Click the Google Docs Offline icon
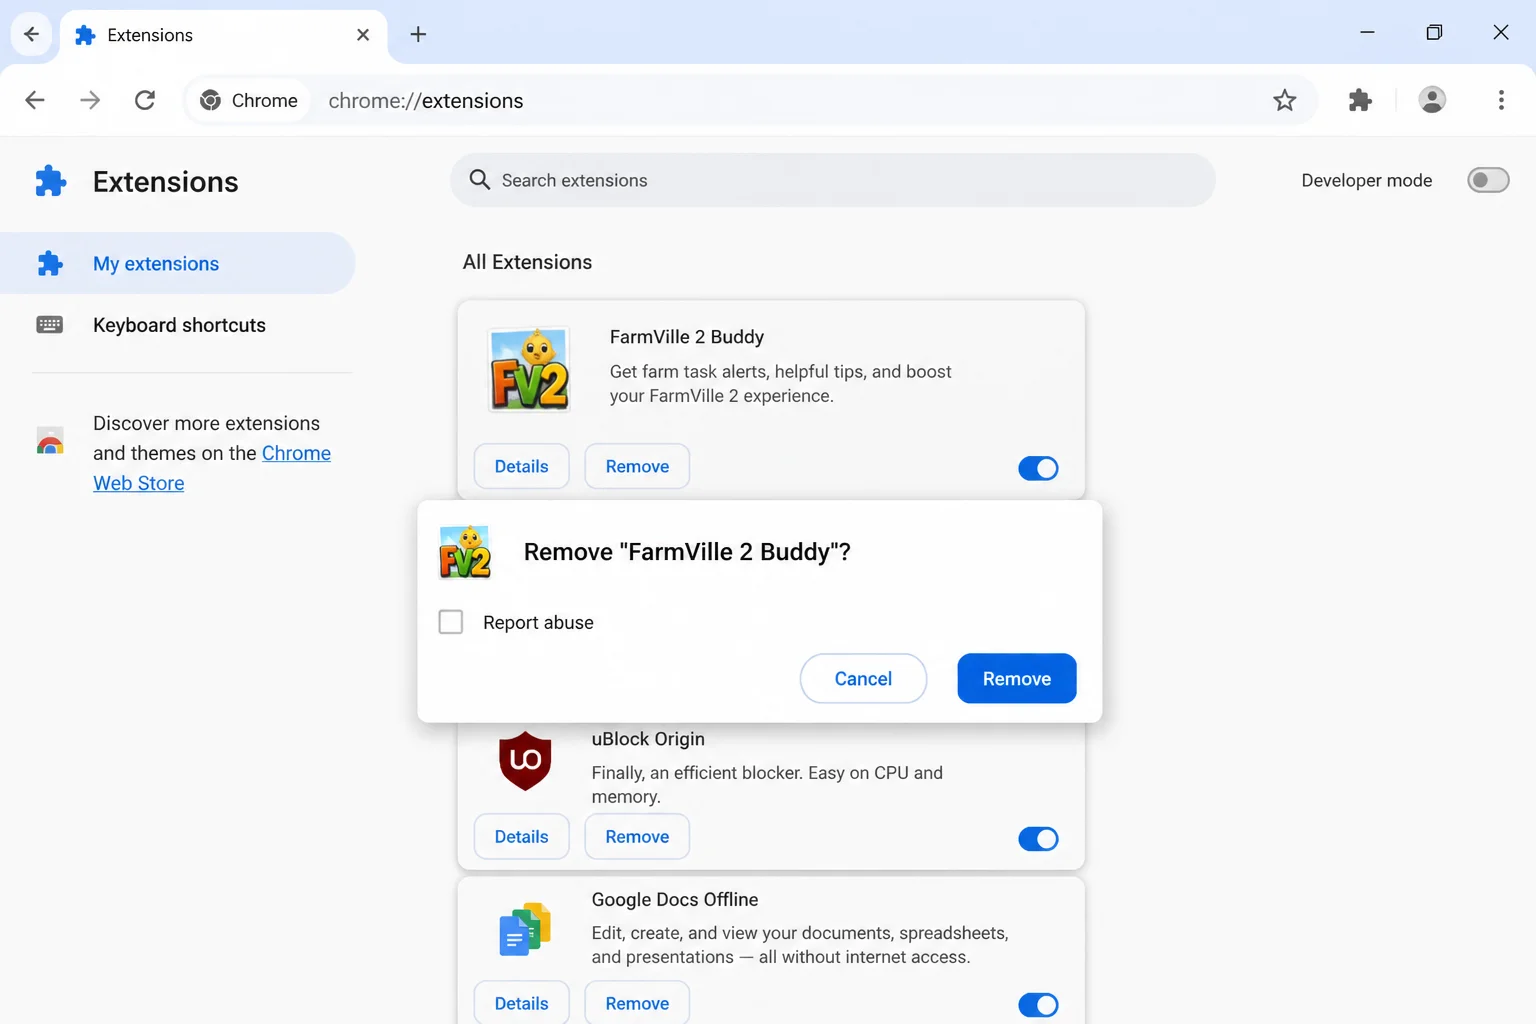Screen dimensions: 1536x1024 tap(525, 929)
